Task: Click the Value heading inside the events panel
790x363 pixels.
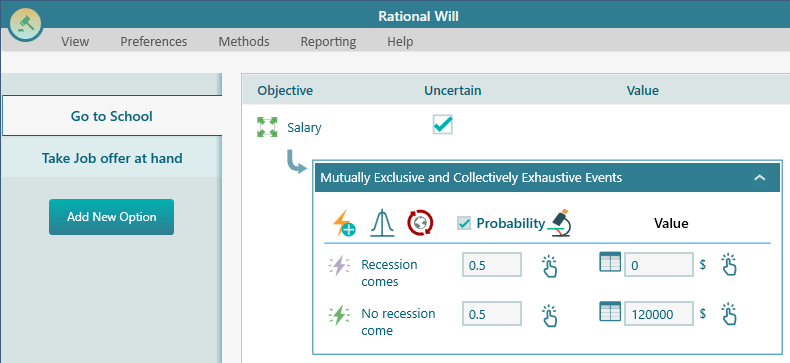Action: [x=671, y=223]
